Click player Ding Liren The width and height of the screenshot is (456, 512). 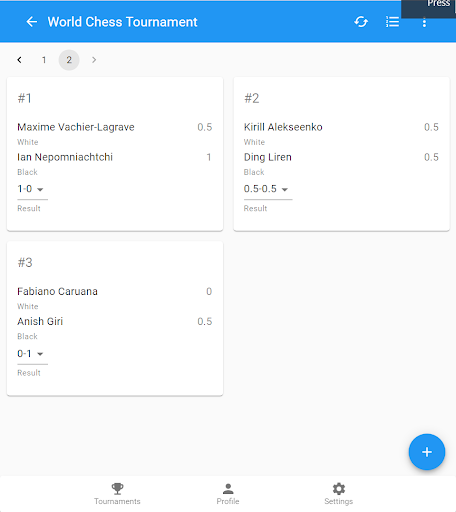coord(268,157)
